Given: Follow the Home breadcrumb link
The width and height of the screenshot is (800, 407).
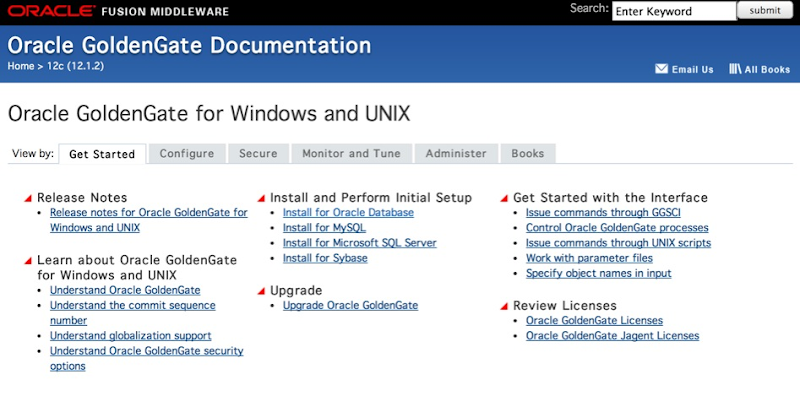Looking at the screenshot, I should click(x=20, y=66).
